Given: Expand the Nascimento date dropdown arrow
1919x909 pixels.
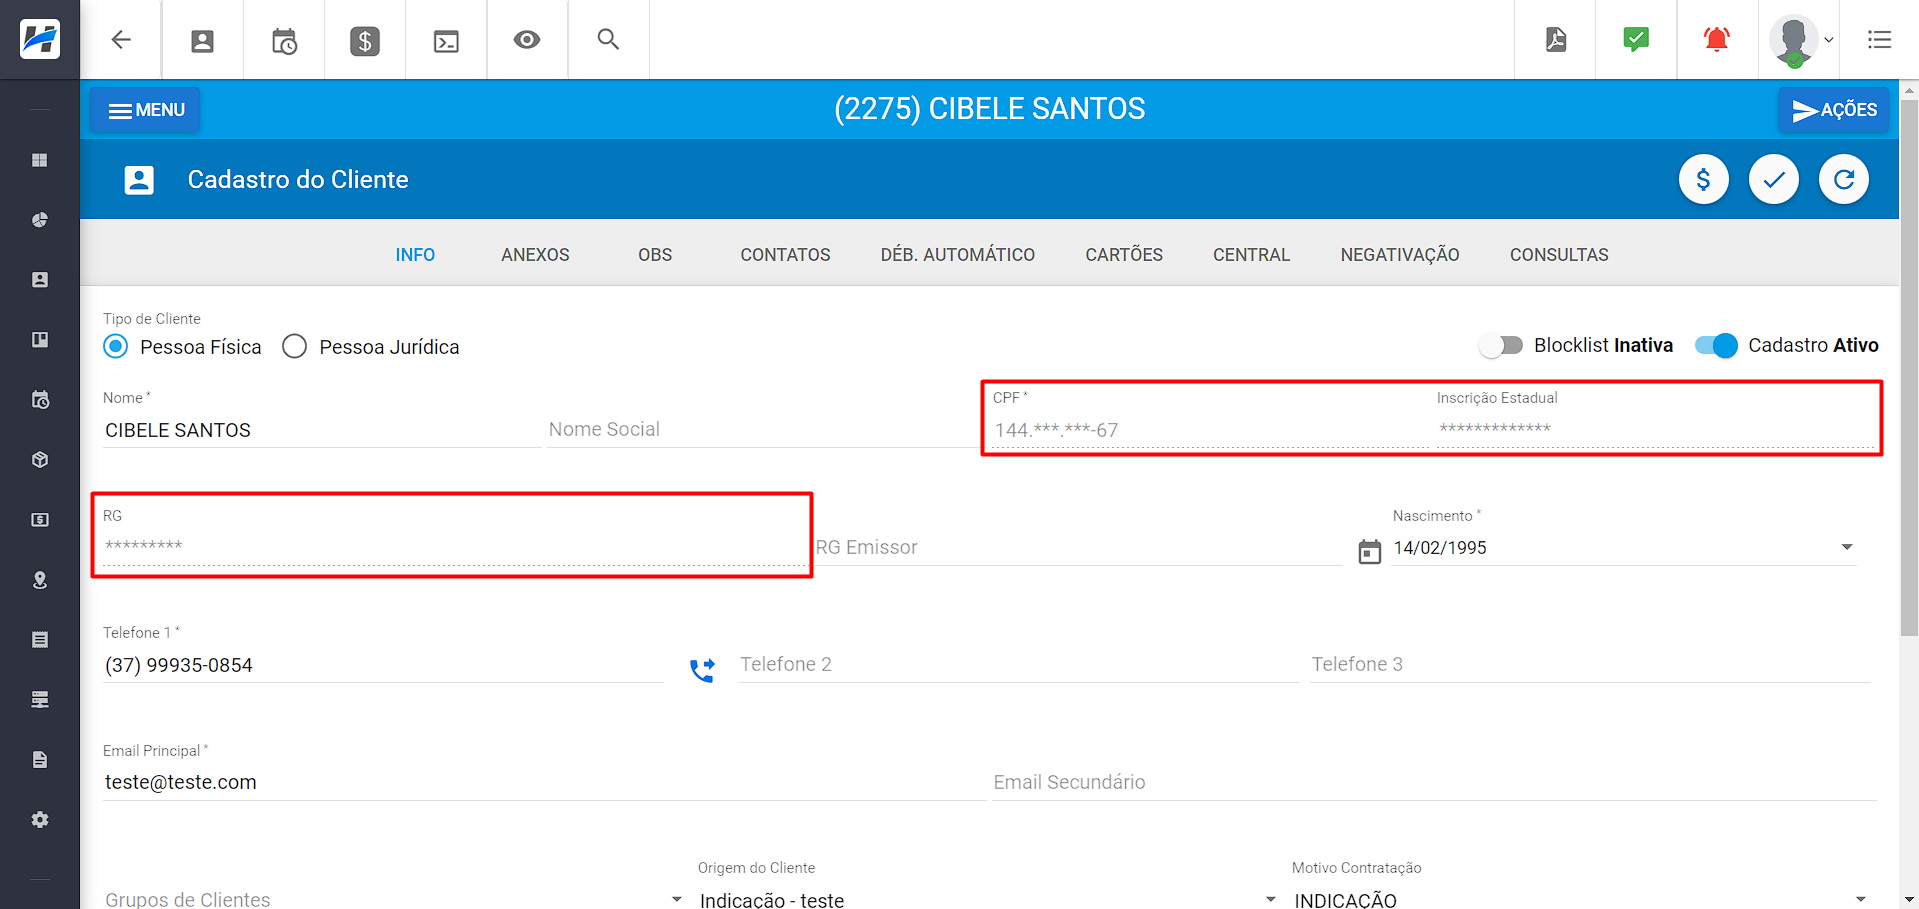Looking at the screenshot, I should point(1846,548).
